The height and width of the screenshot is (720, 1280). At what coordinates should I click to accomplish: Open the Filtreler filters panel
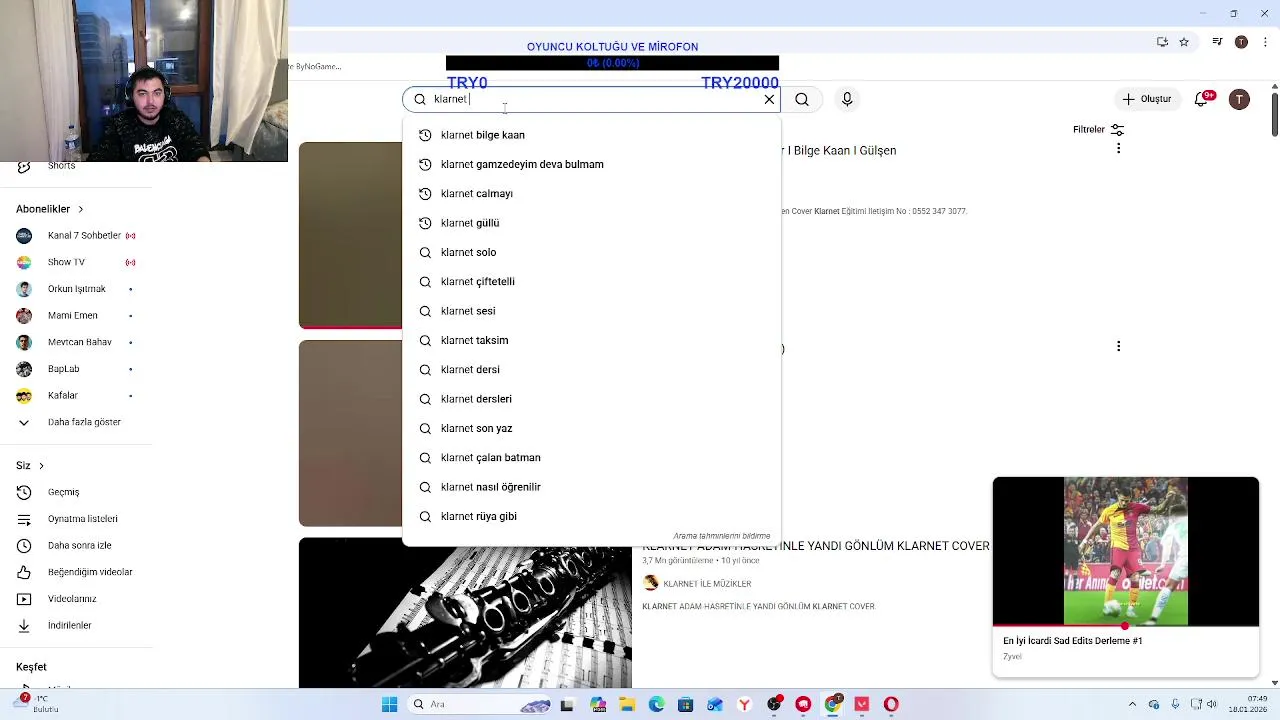click(x=1098, y=130)
